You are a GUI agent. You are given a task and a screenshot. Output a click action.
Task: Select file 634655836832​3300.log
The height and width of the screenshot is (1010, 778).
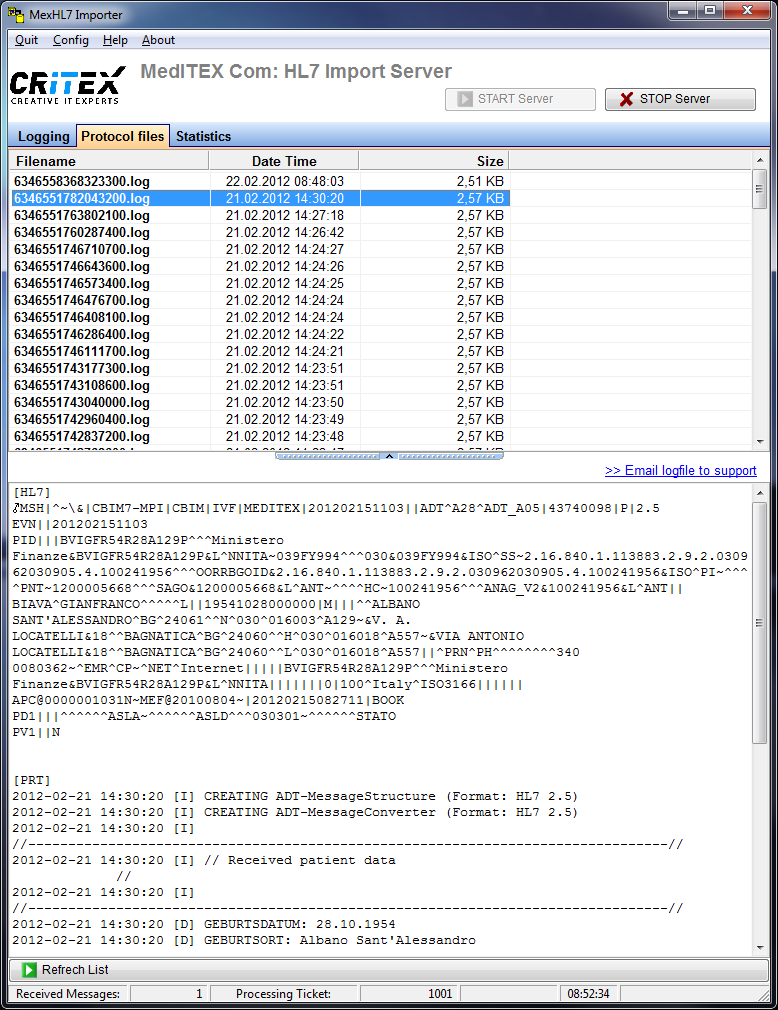(82, 182)
